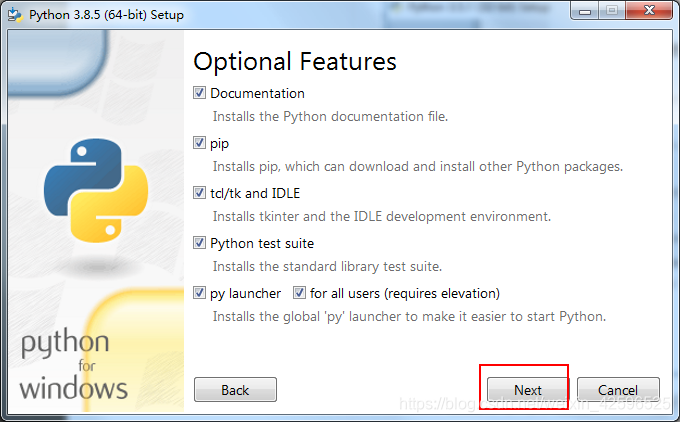680x422 pixels.
Task: Minimize the setup window
Action: [x=585, y=10]
